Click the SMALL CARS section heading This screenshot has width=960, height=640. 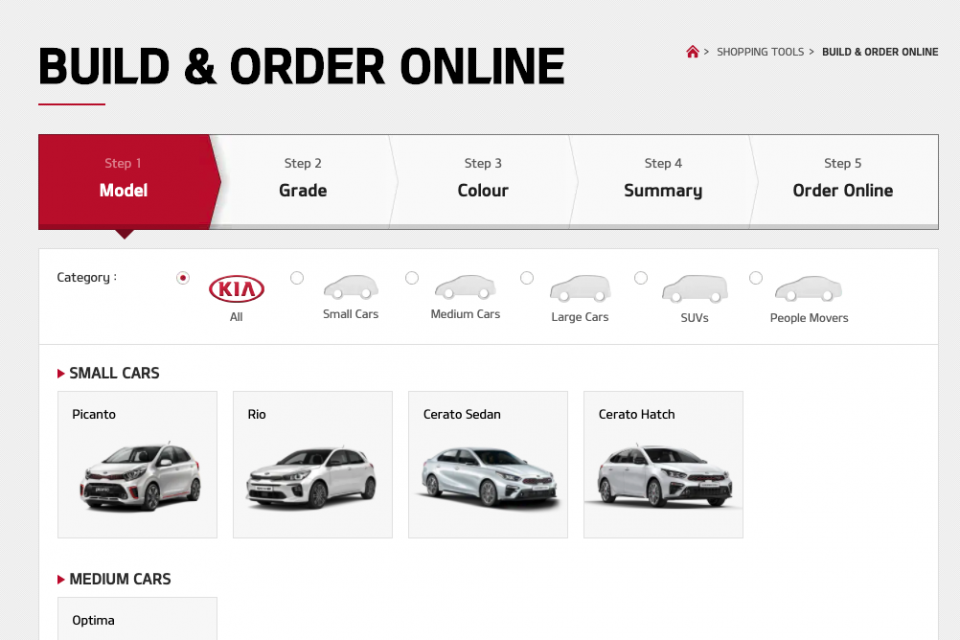click(x=114, y=374)
